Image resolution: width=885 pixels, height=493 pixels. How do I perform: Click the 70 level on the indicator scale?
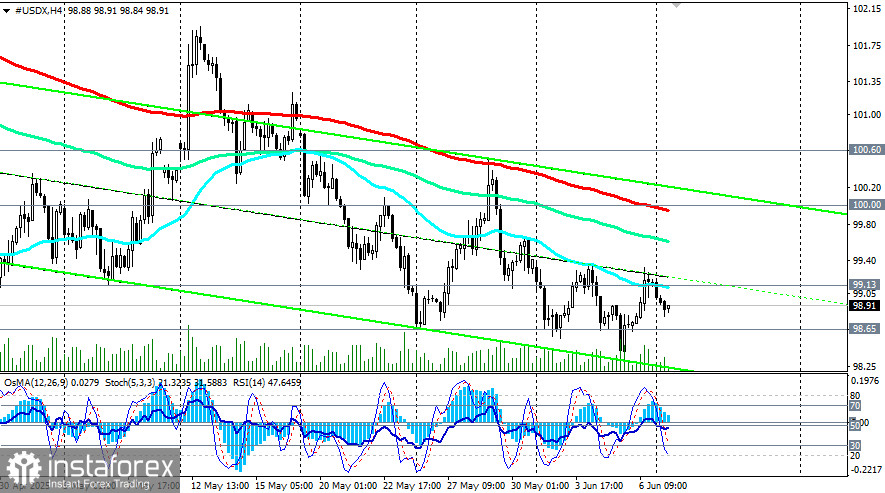pos(855,405)
